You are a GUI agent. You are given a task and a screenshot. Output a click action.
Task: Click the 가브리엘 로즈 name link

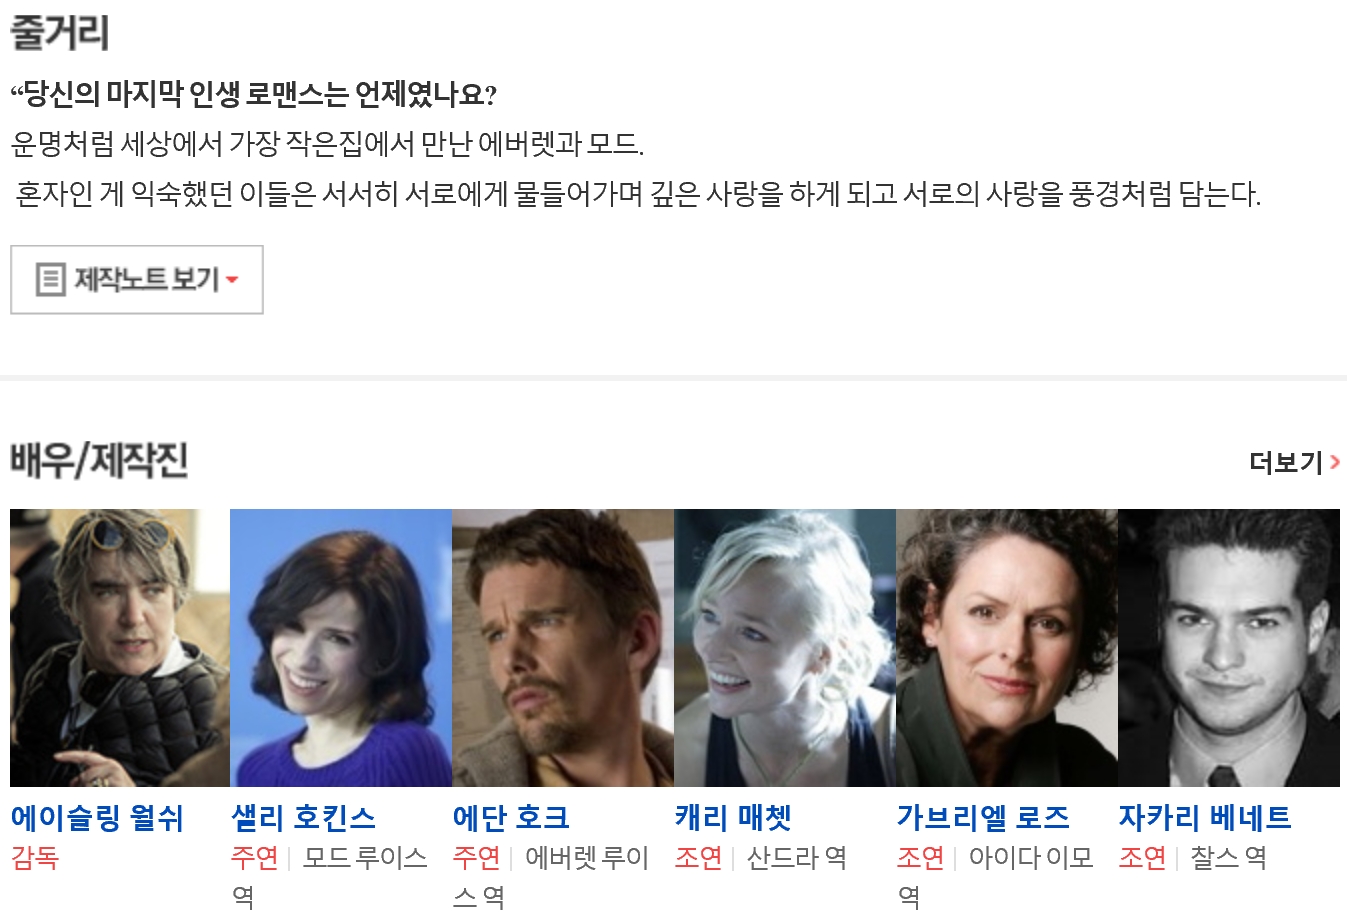pyautogui.click(x=983, y=818)
